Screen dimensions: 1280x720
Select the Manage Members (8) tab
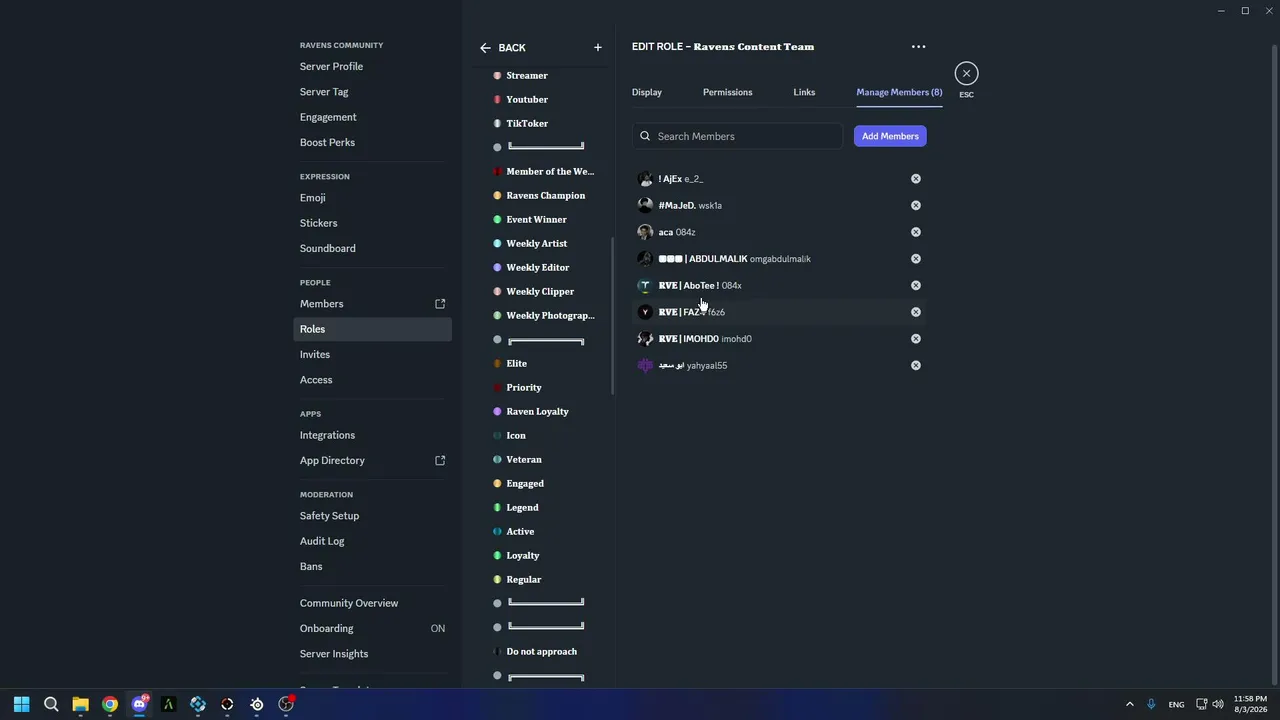click(899, 92)
